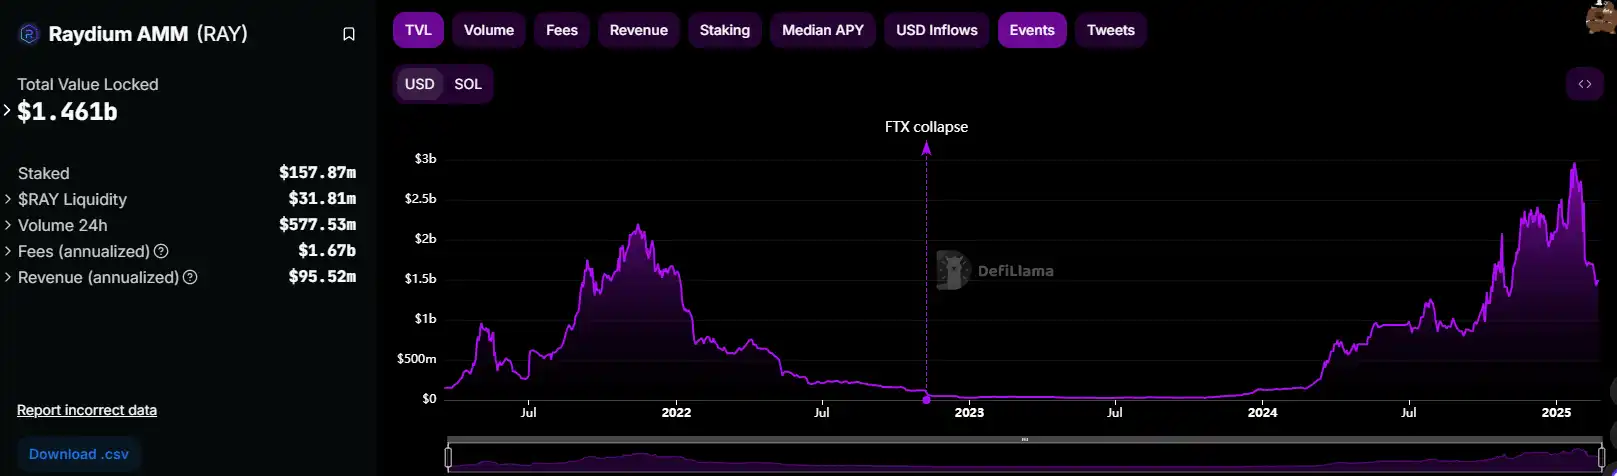Click the Raydium protocol logo icon

(x=29, y=34)
